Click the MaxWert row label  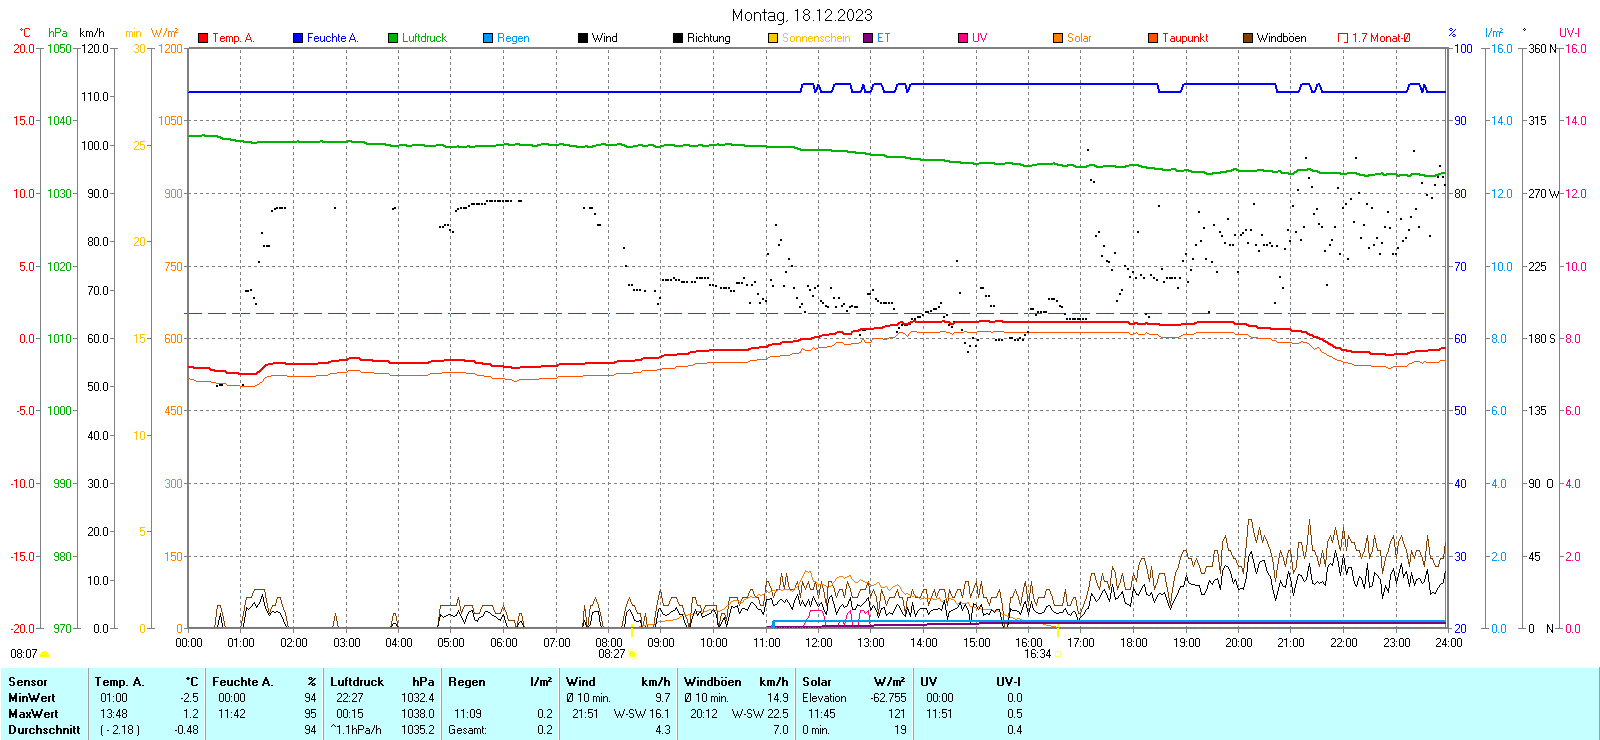[x=33, y=714]
